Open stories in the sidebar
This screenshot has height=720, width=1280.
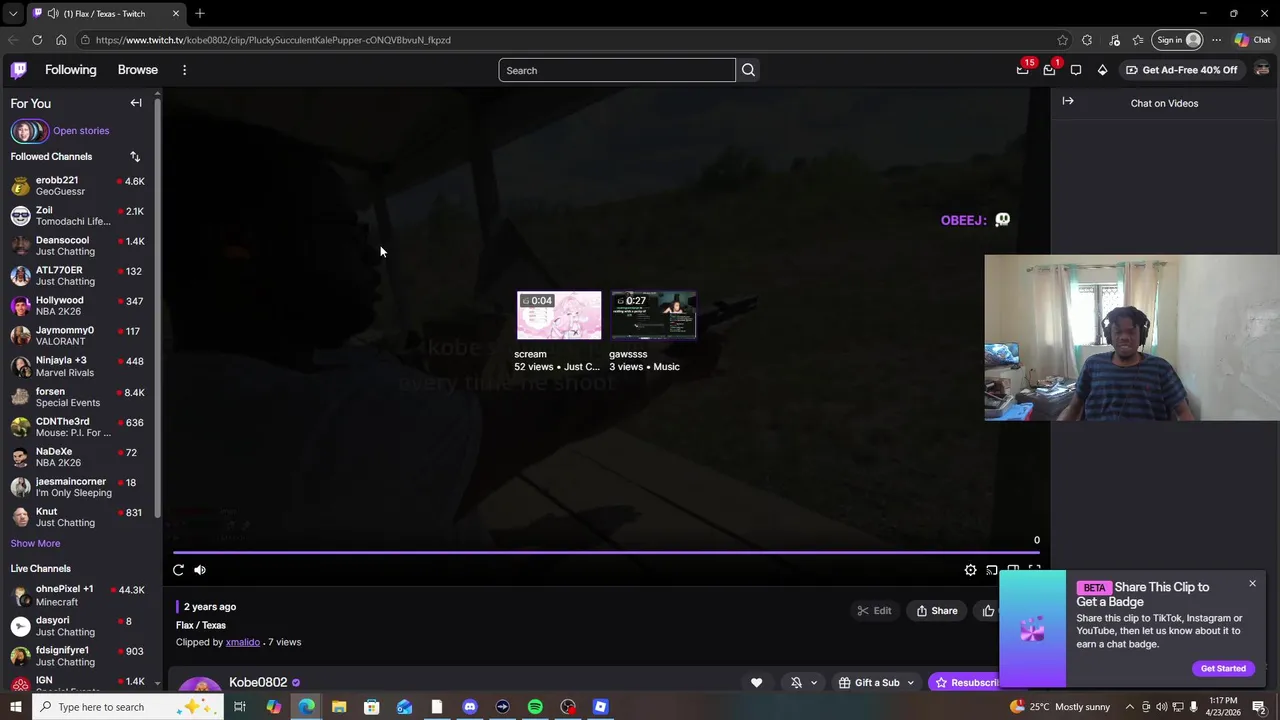click(60, 131)
